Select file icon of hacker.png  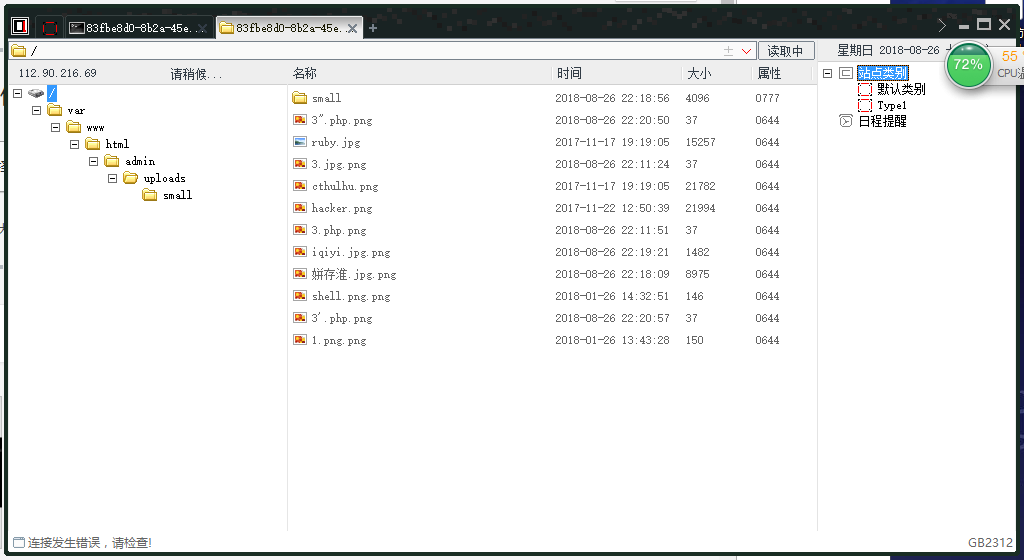click(x=300, y=208)
